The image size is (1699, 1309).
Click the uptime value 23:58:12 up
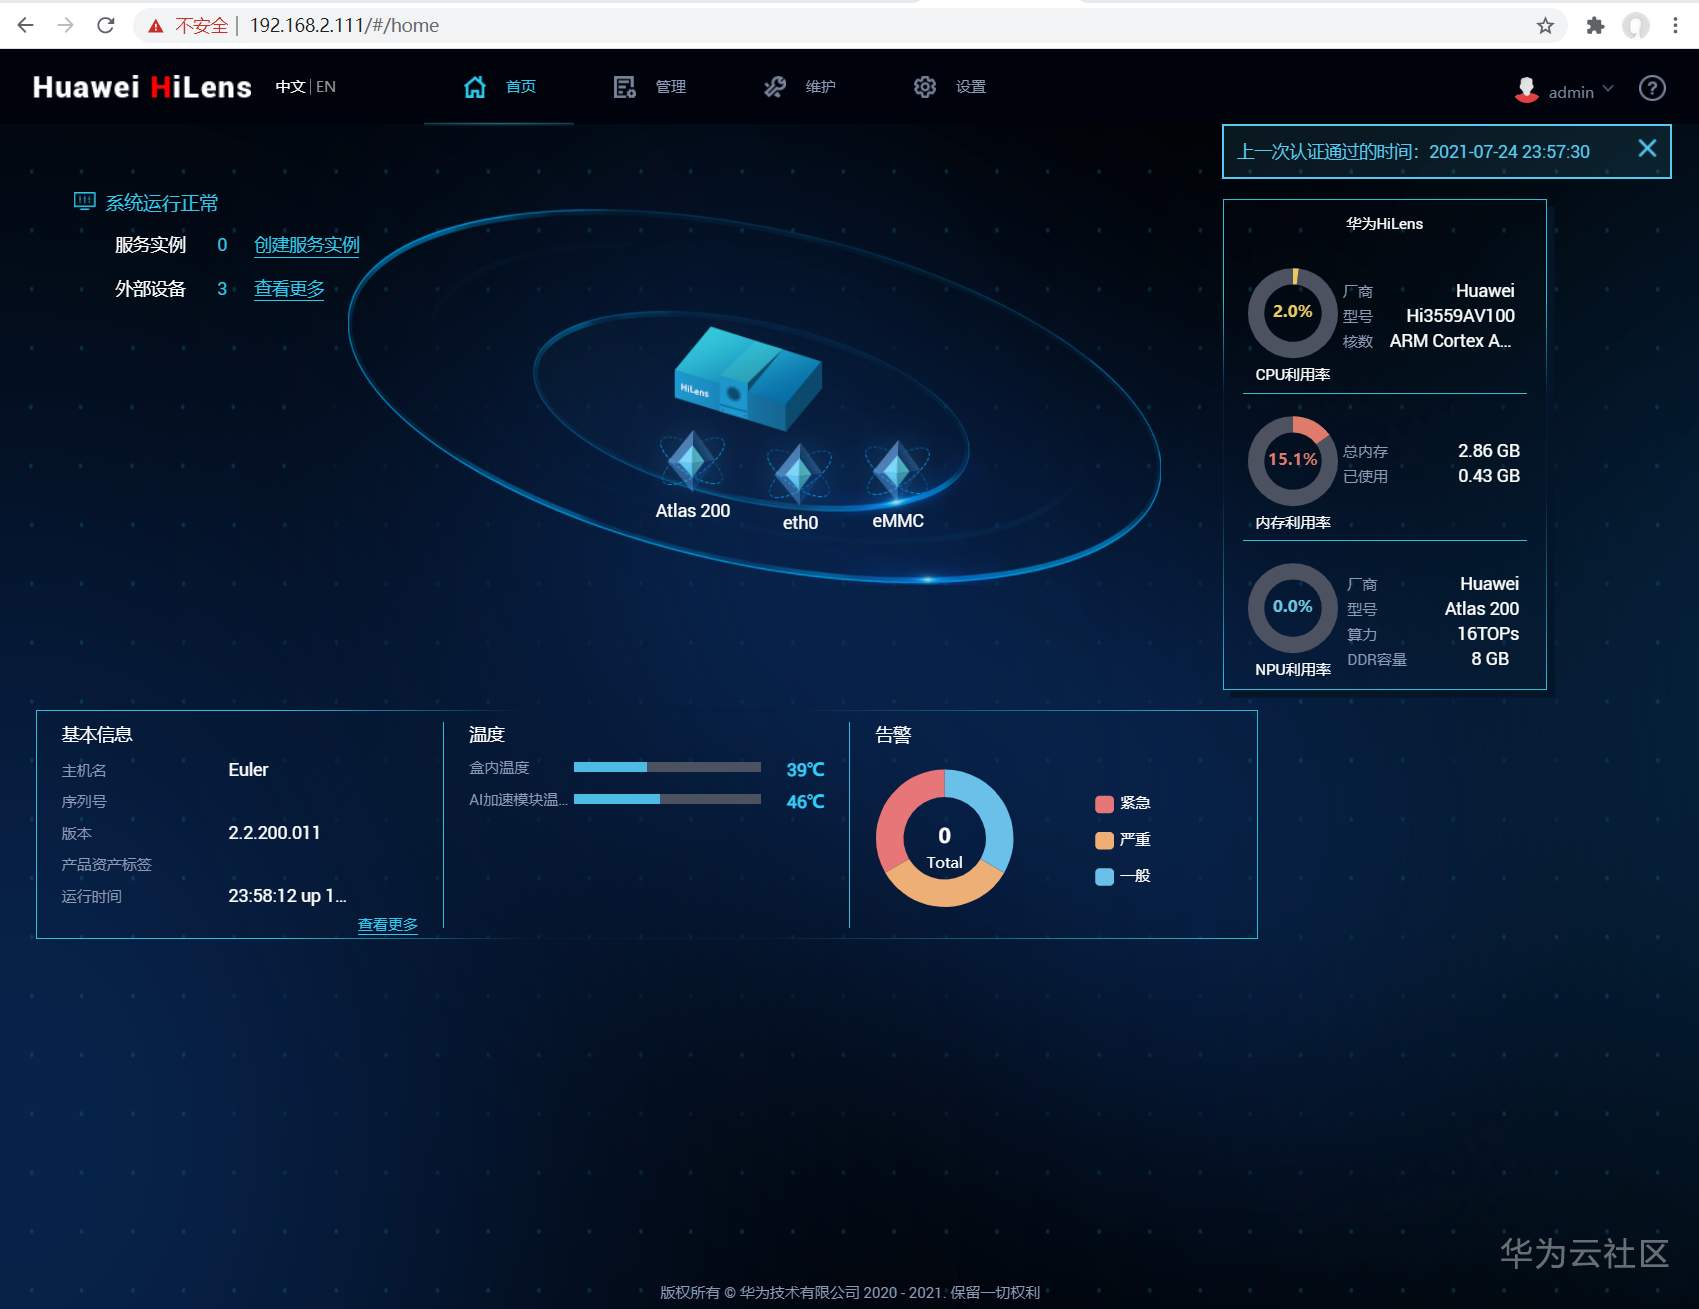point(287,896)
